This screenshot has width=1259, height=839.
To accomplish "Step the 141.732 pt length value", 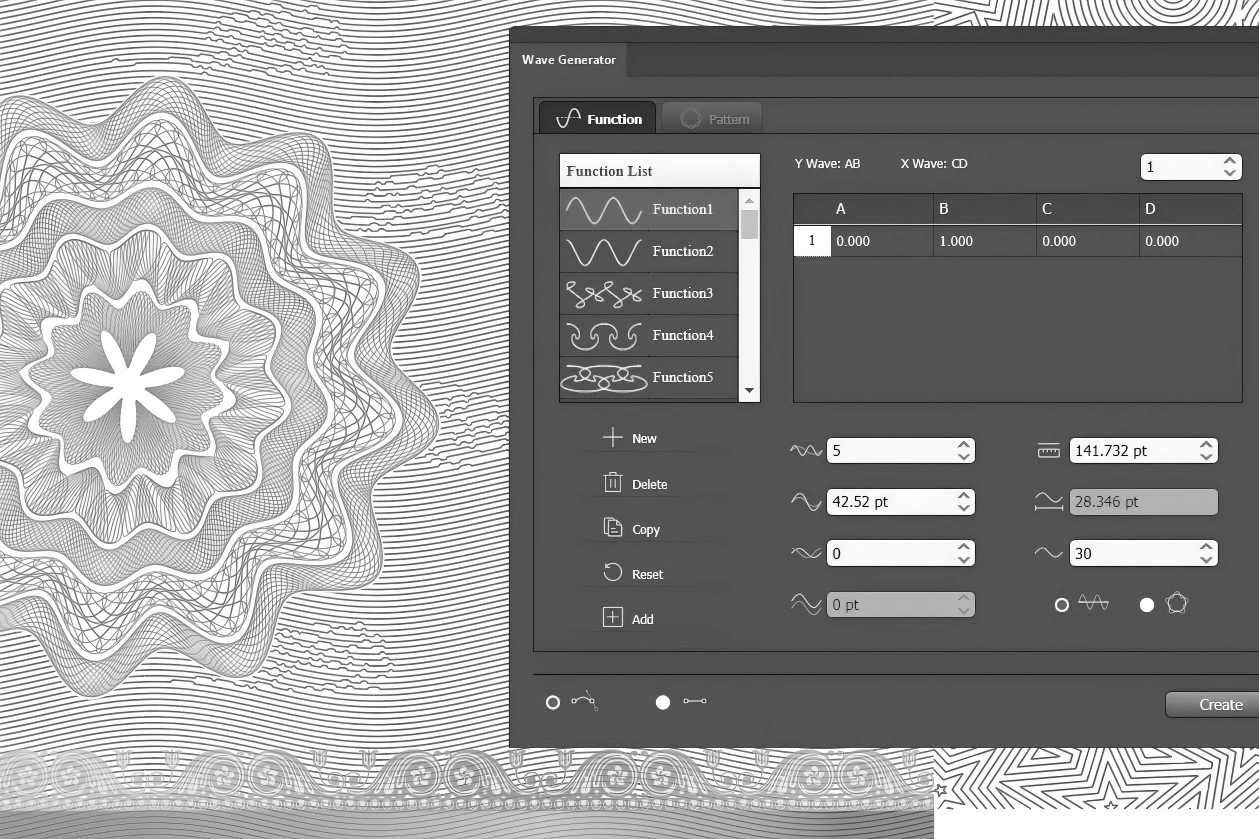I will click(x=1208, y=450).
